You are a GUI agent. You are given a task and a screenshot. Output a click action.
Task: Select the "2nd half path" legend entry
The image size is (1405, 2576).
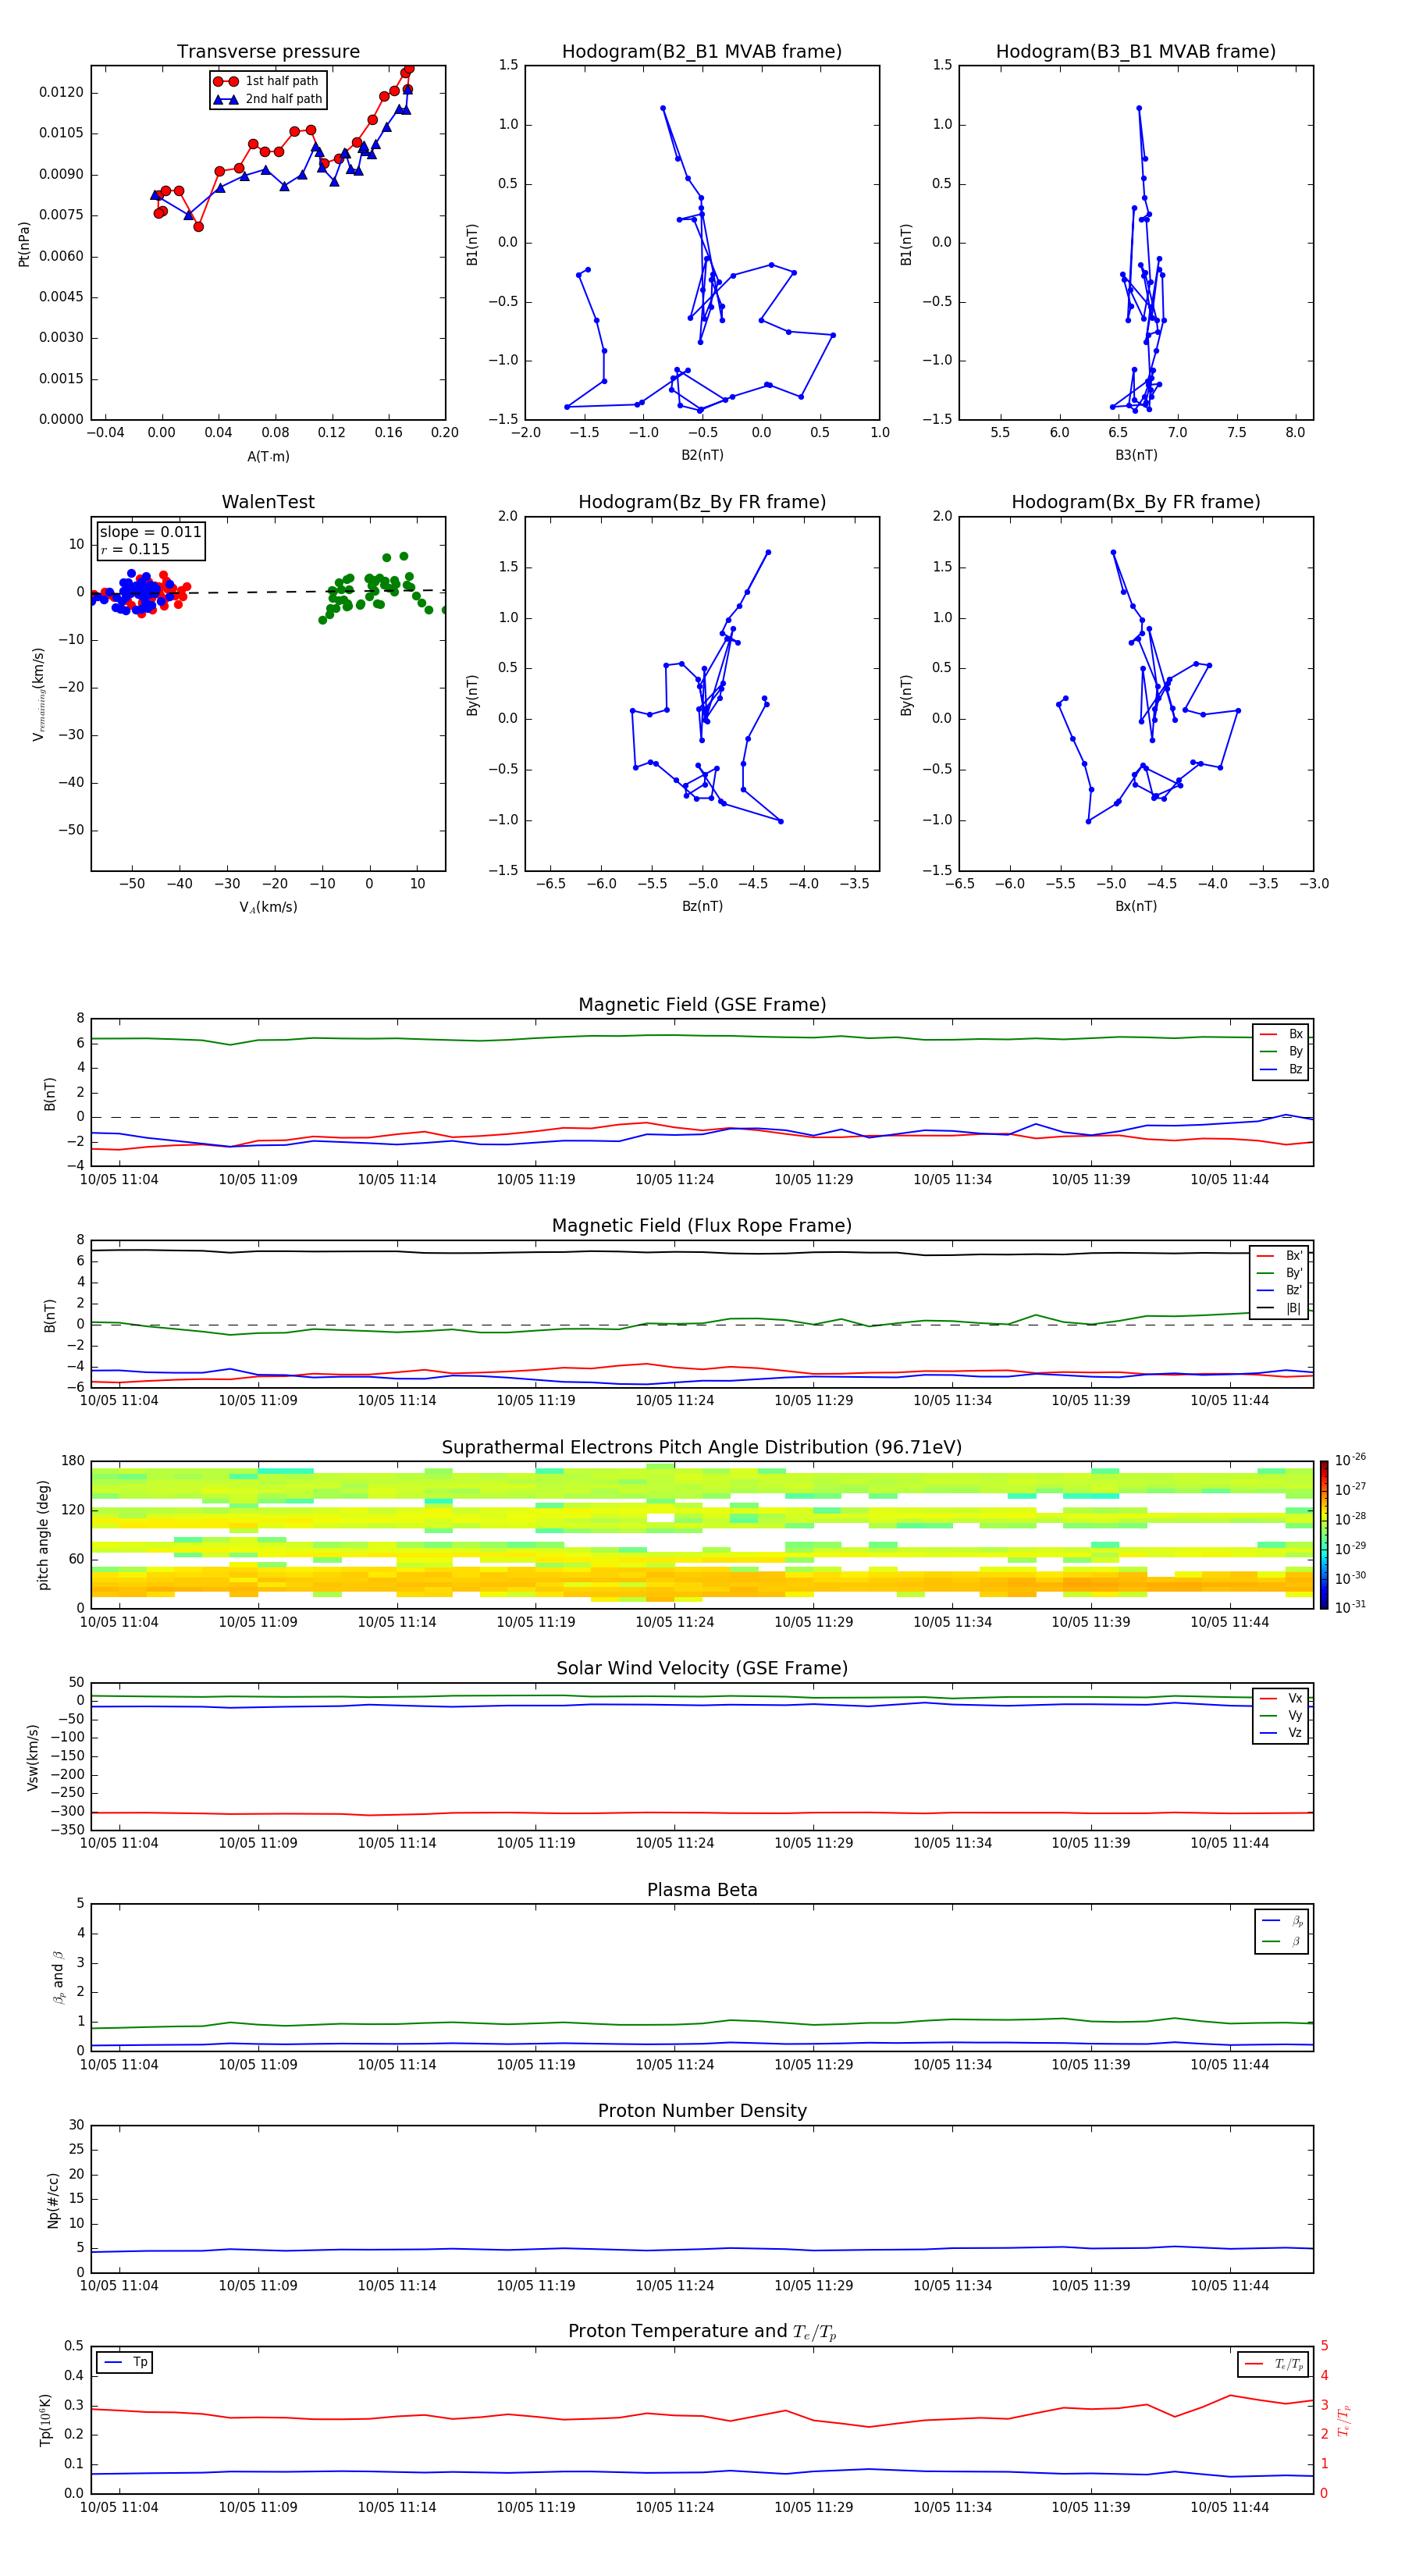[x=268, y=99]
